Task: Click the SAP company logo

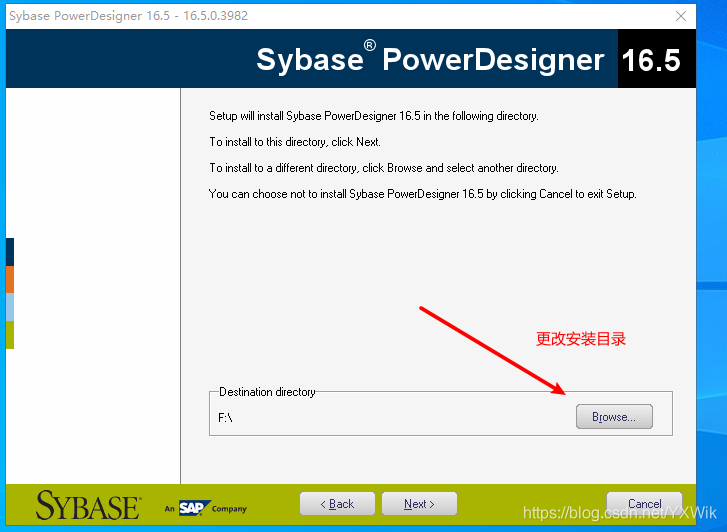Action: [x=205, y=508]
